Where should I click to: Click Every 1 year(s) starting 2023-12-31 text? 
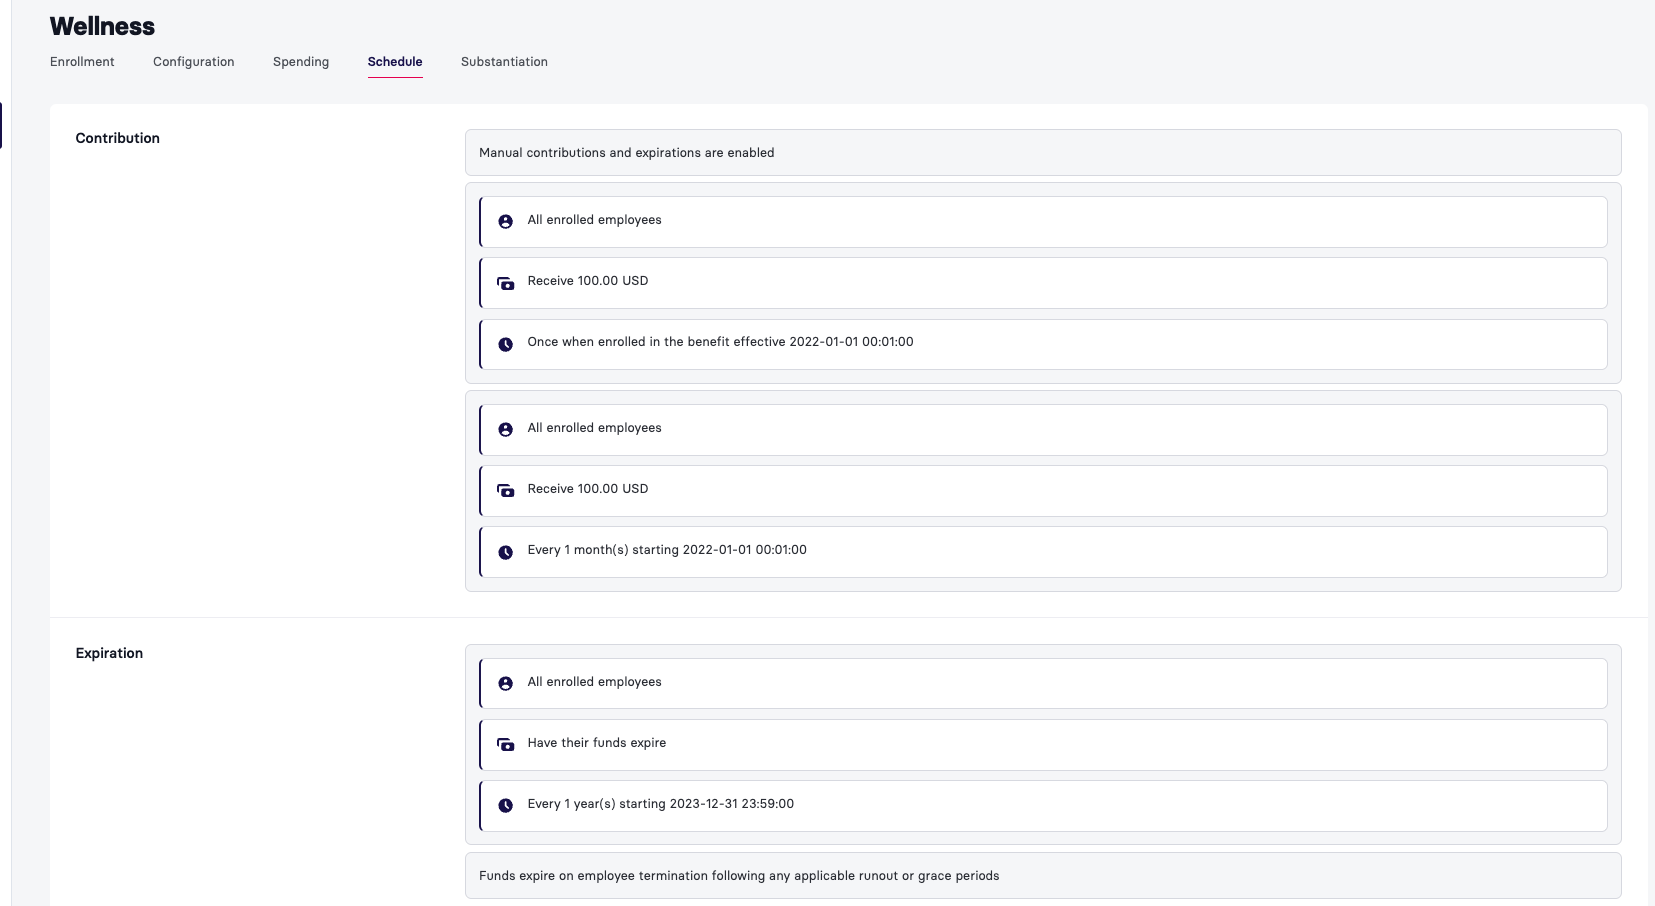(x=661, y=804)
